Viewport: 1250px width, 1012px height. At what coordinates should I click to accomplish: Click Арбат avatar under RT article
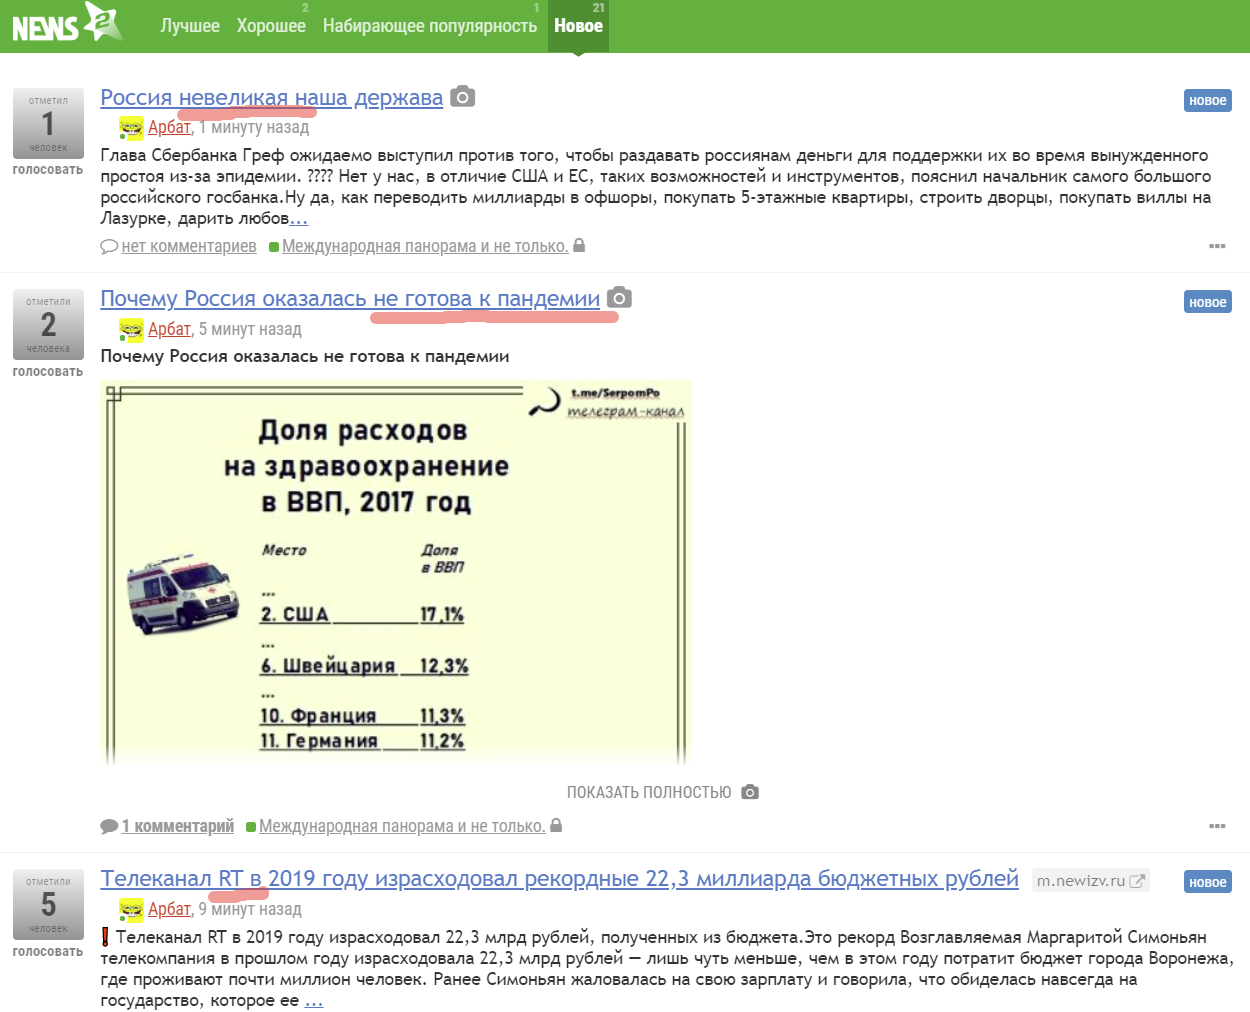click(x=131, y=910)
